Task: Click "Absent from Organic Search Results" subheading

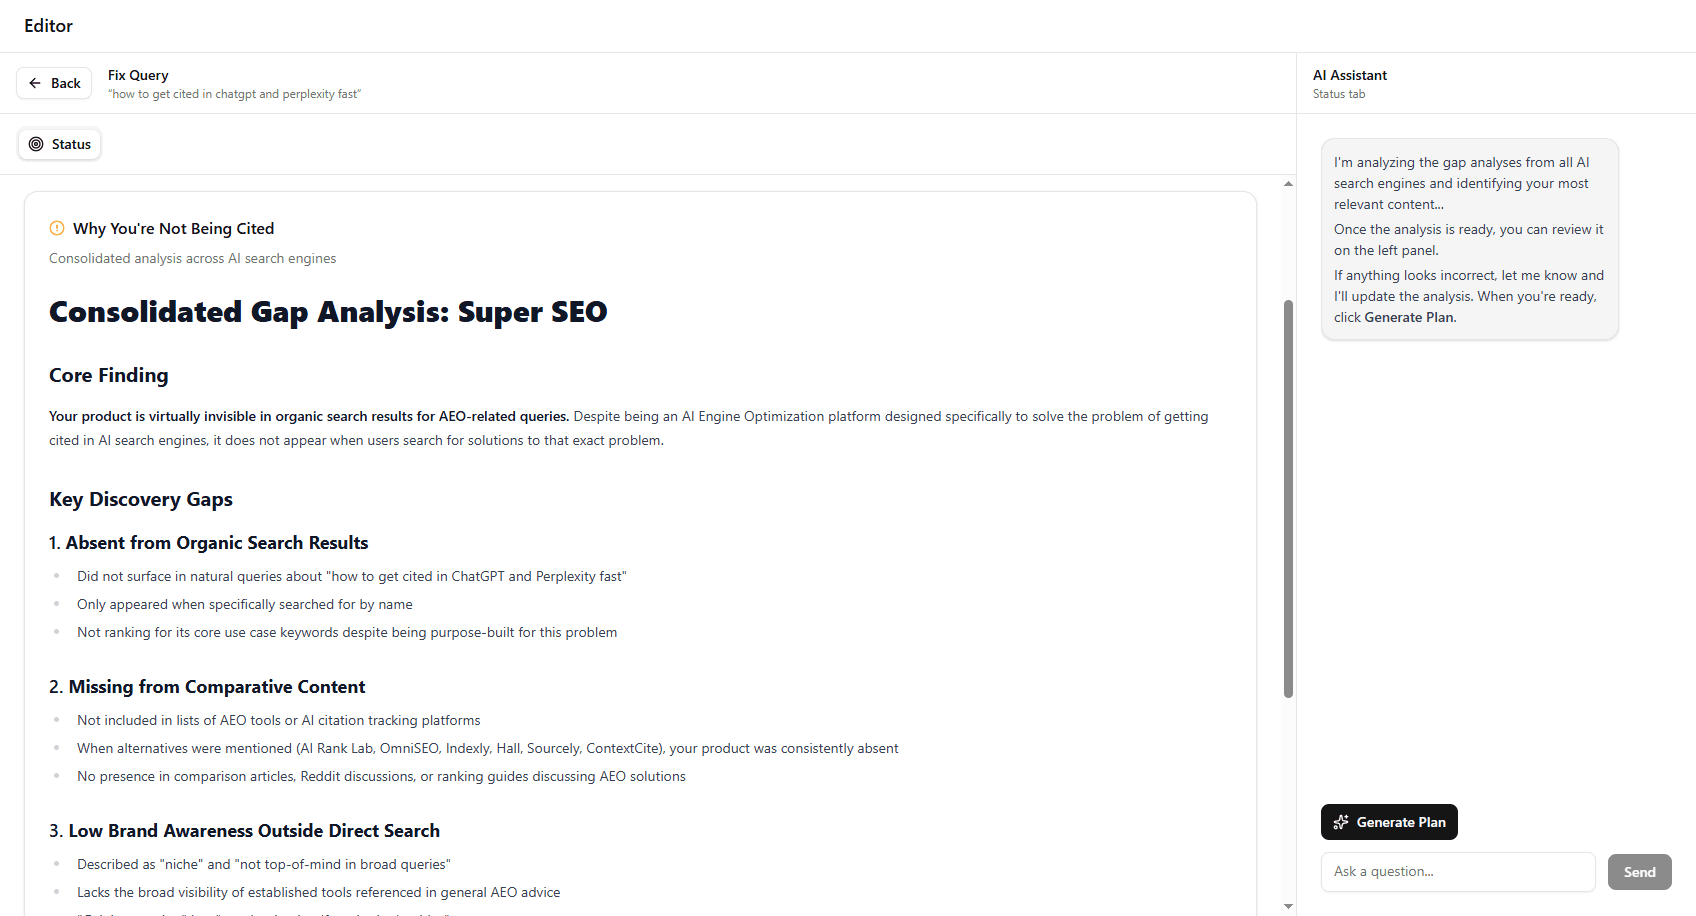Action: point(216,543)
